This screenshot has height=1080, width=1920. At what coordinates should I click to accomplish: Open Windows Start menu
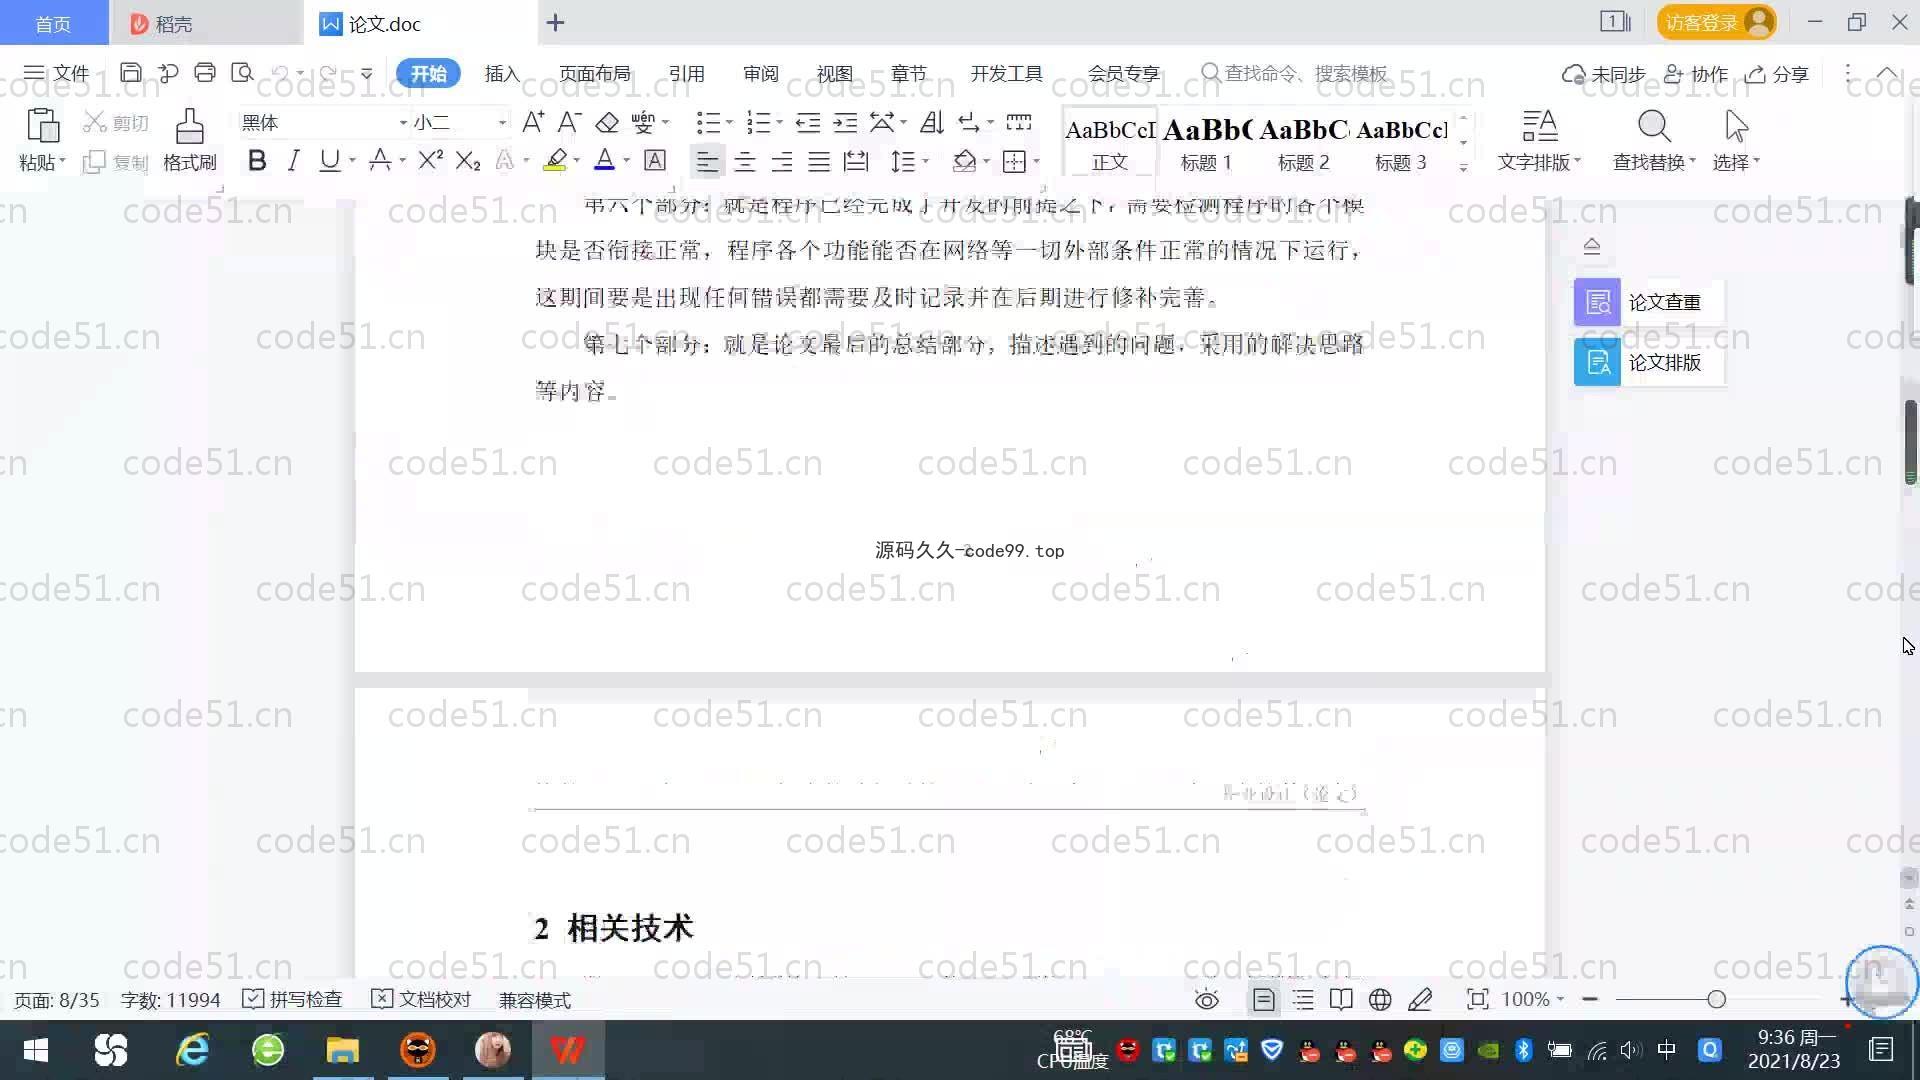pos(36,1050)
